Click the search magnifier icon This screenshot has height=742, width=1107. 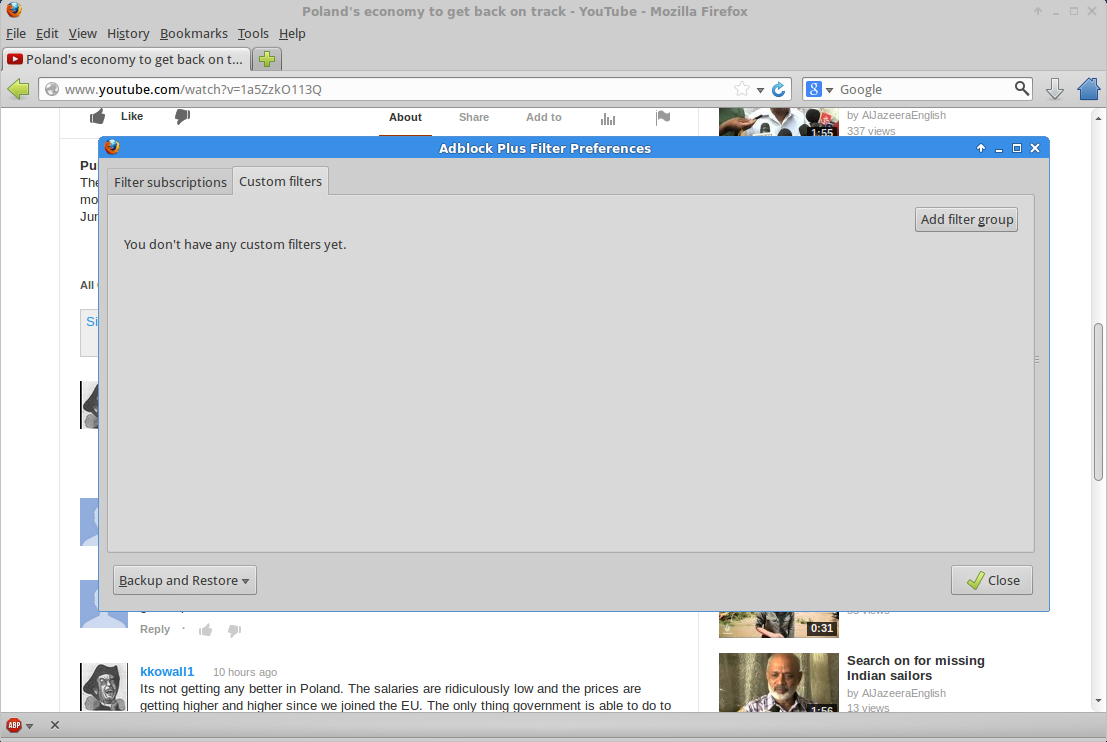tap(1021, 89)
